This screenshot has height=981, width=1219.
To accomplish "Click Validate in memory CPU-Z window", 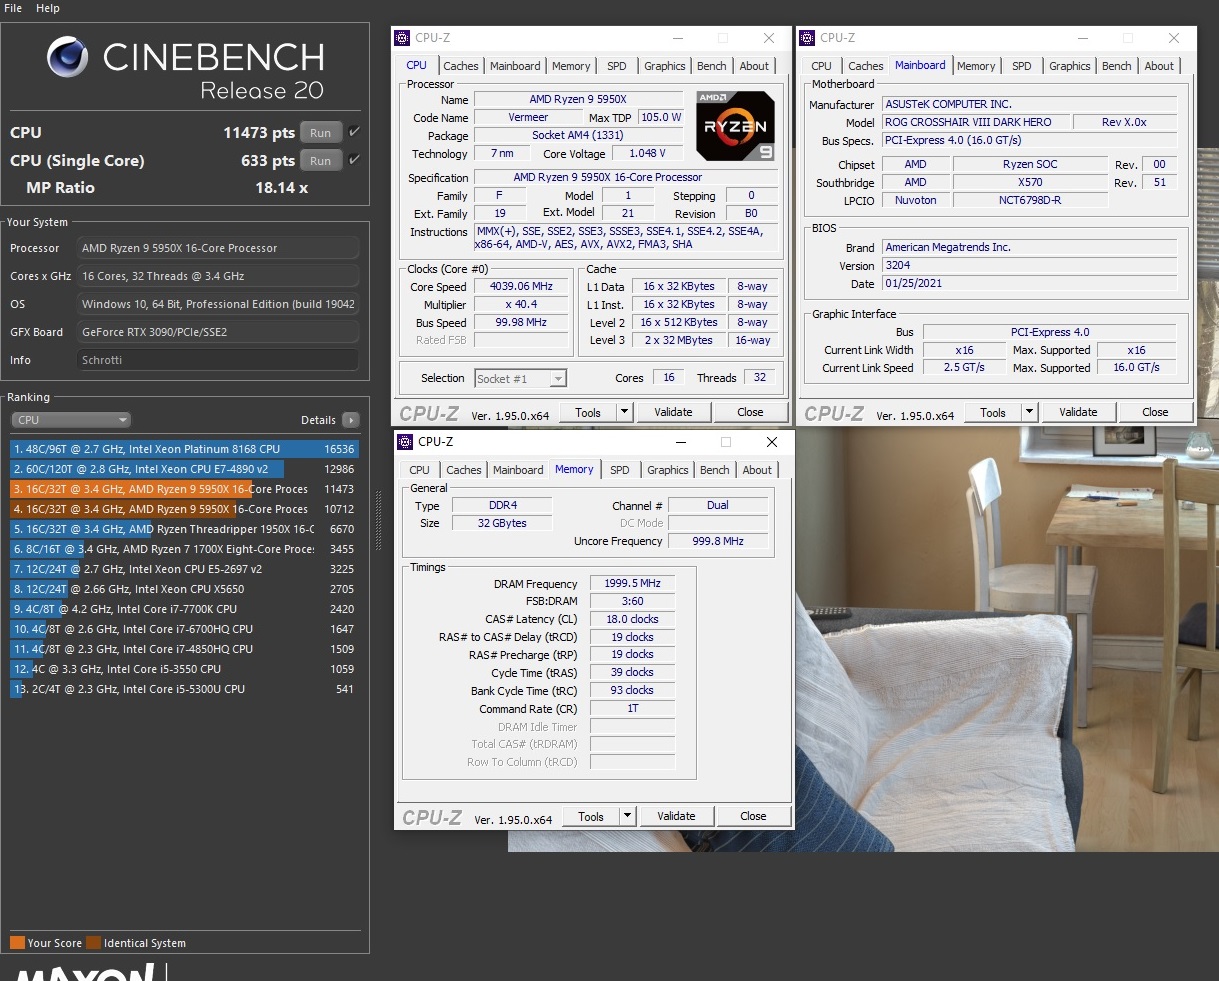I will [x=676, y=816].
